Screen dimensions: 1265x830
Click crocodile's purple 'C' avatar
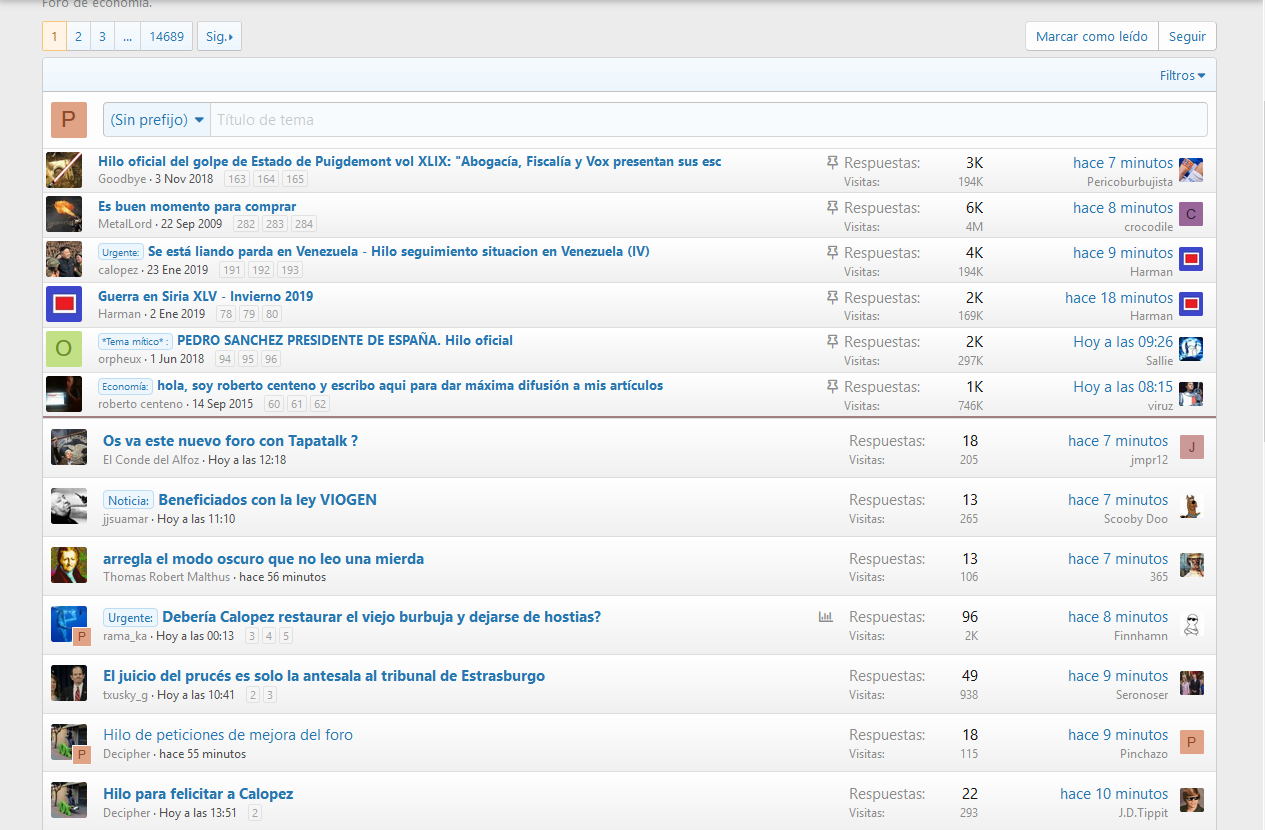pyautogui.click(x=1190, y=215)
